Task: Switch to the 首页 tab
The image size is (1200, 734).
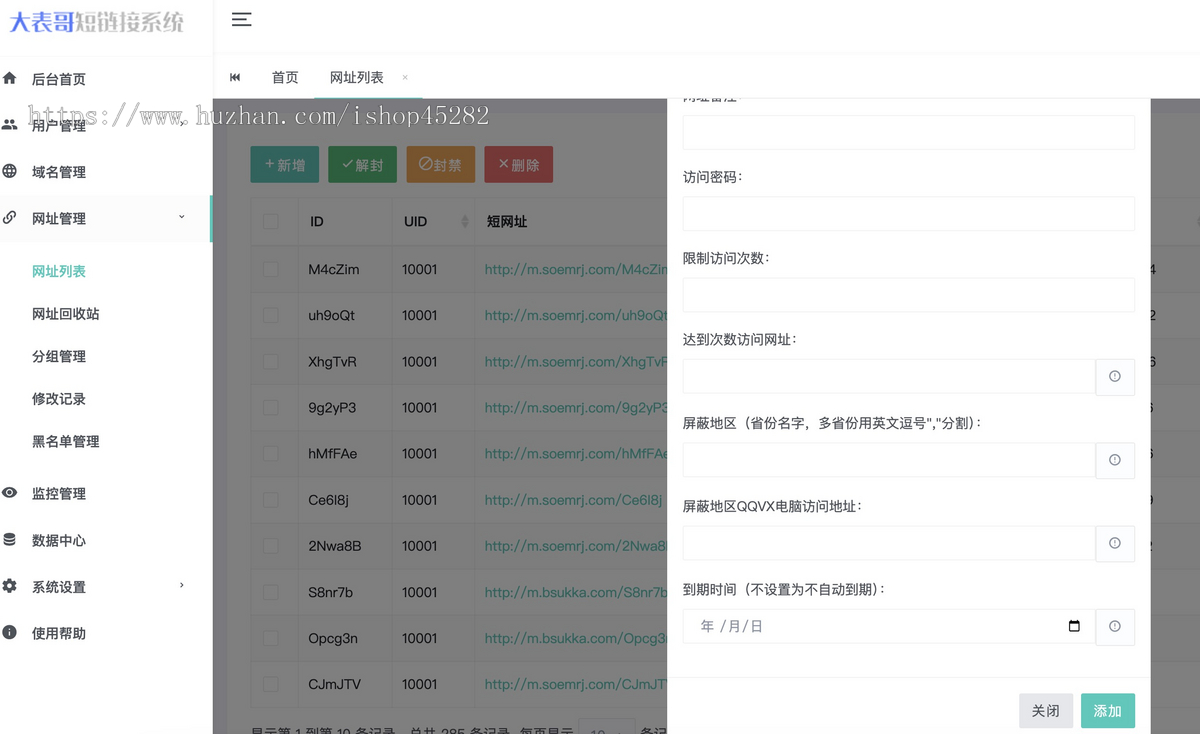Action: 285,77
